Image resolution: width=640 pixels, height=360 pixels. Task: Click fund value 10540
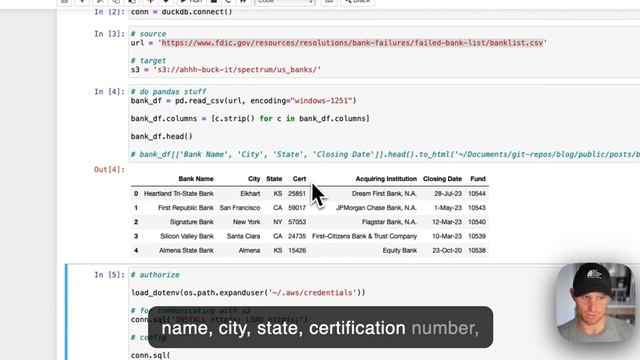tap(477, 222)
